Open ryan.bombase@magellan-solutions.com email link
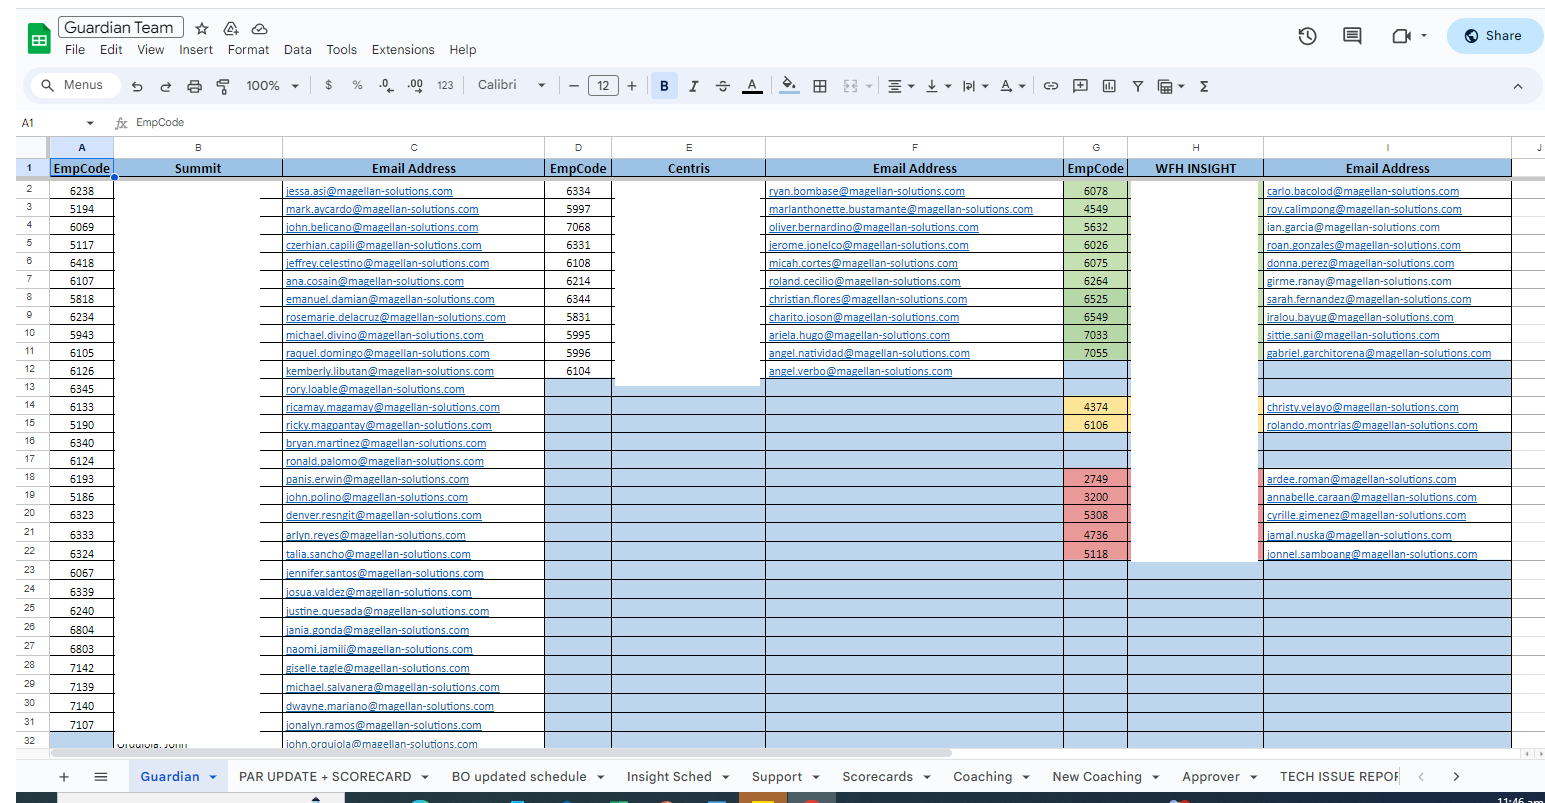Image resolution: width=1545 pixels, height=803 pixels. [867, 191]
